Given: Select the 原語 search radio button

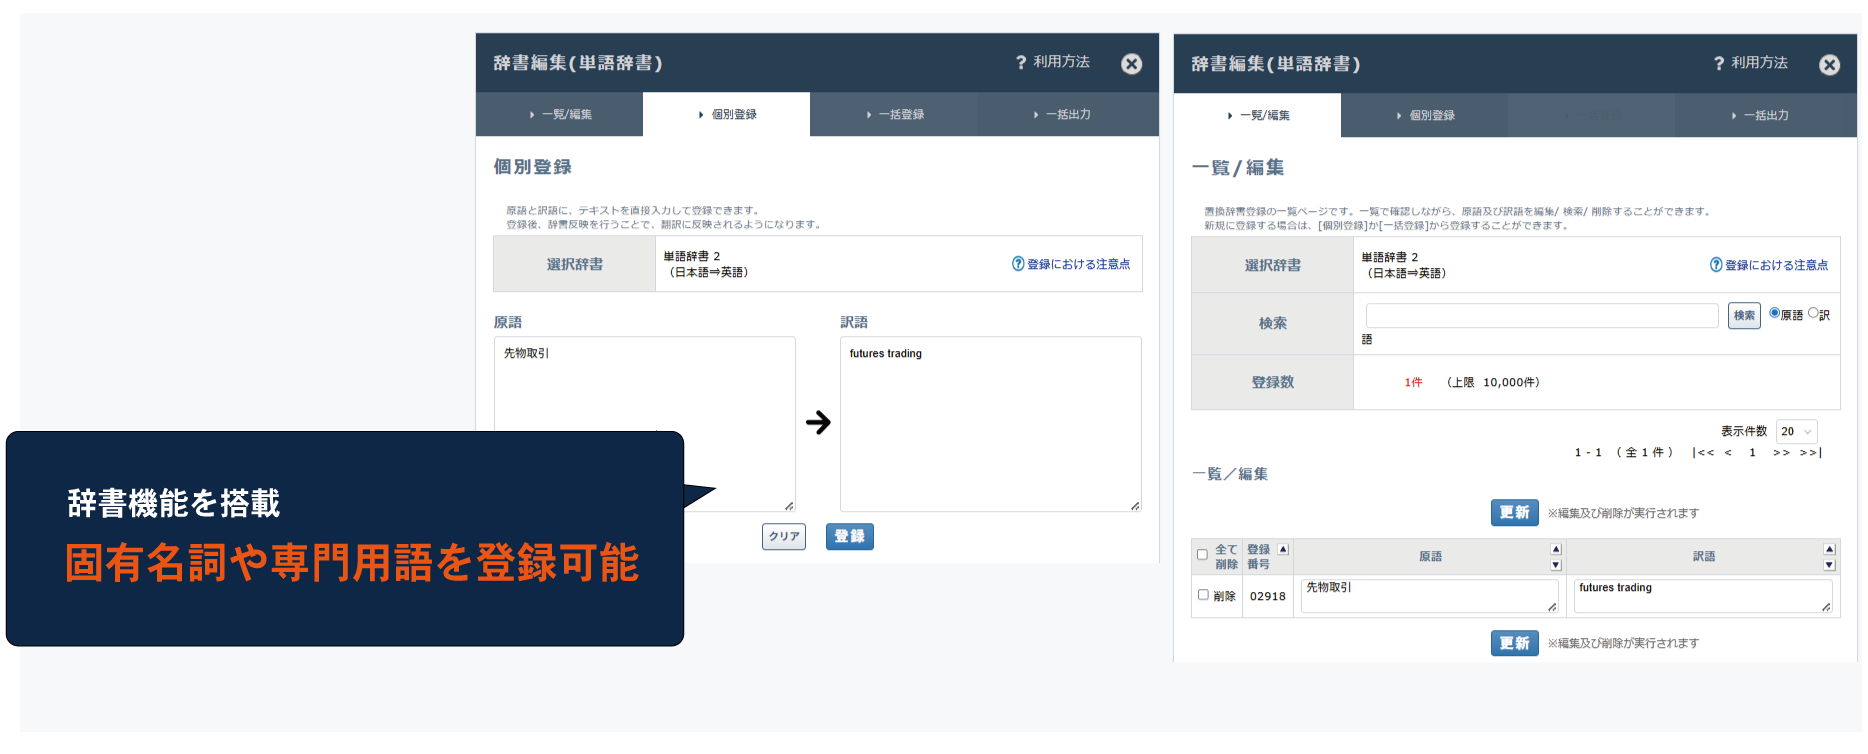Looking at the screenshot, I should 1775,313.
